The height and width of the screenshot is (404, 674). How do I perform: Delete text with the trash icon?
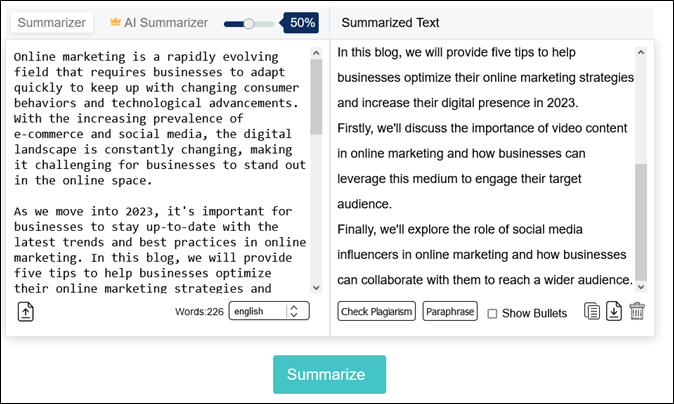tap(637, 311)
